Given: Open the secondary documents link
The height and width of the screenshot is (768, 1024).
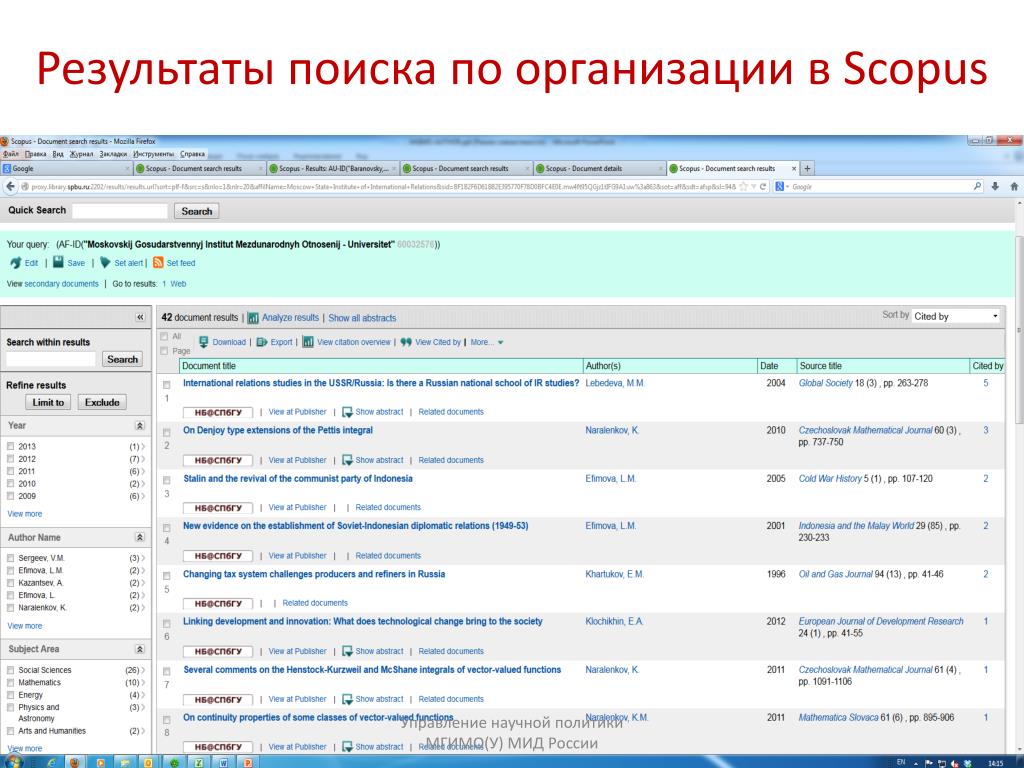Looking at the screenshot, I should point(61,284).
